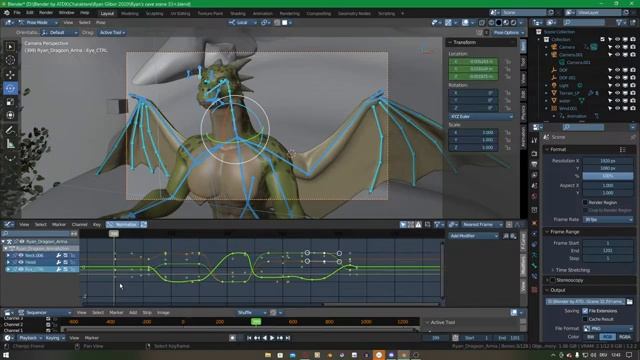This screenshot has height=360, width=640.
Task: Open the Render menu
Action: [x=46, y=13]
